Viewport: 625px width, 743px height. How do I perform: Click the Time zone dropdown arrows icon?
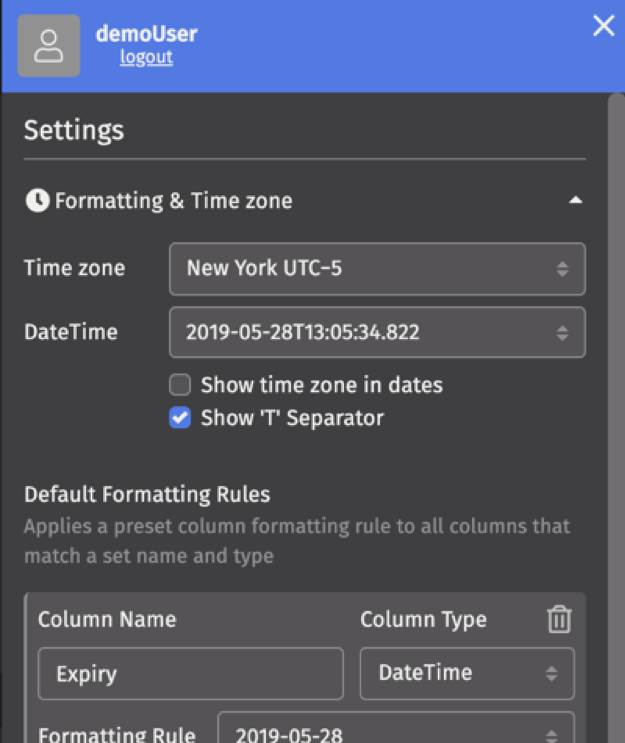pos(563,269)
